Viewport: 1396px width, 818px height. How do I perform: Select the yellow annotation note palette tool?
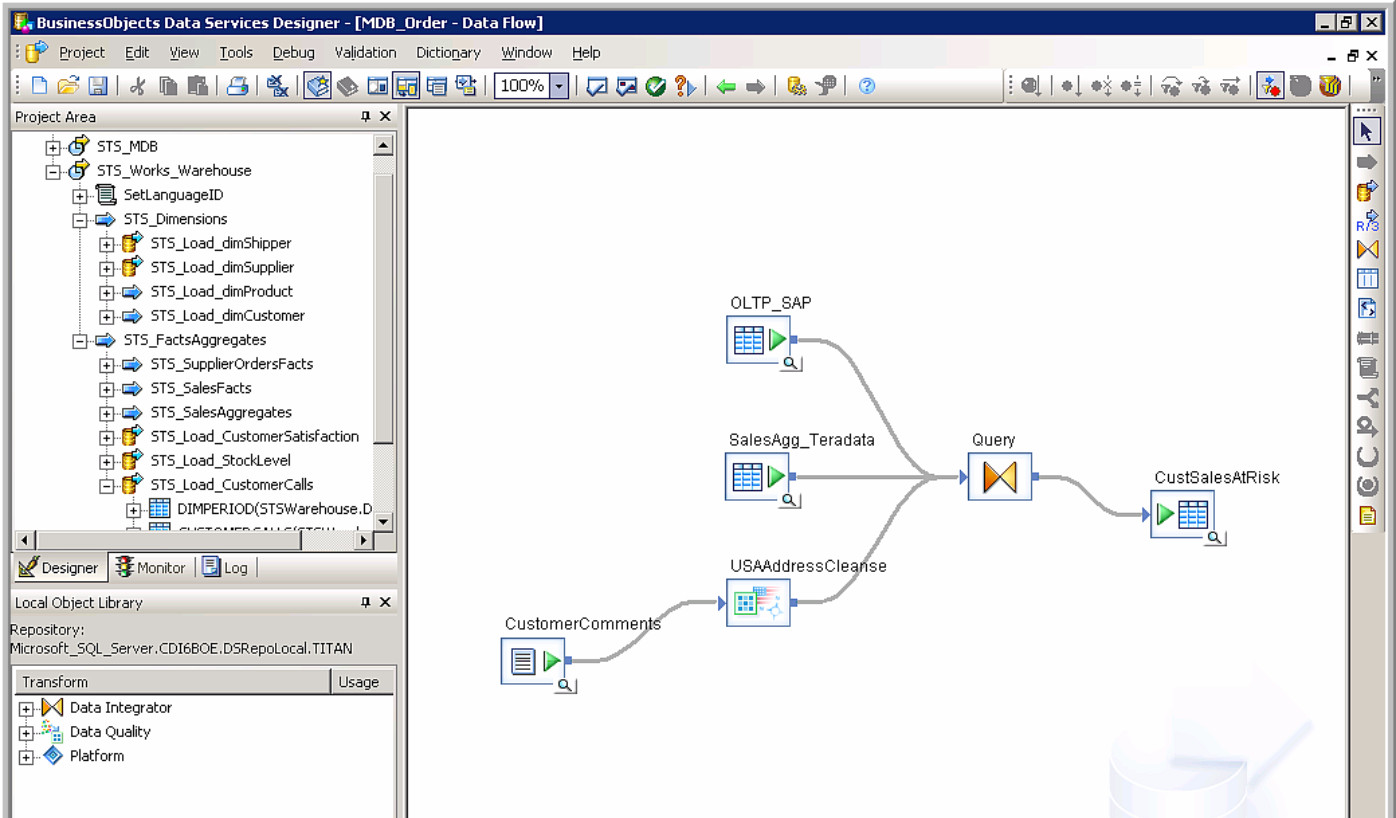point(1367,516)
